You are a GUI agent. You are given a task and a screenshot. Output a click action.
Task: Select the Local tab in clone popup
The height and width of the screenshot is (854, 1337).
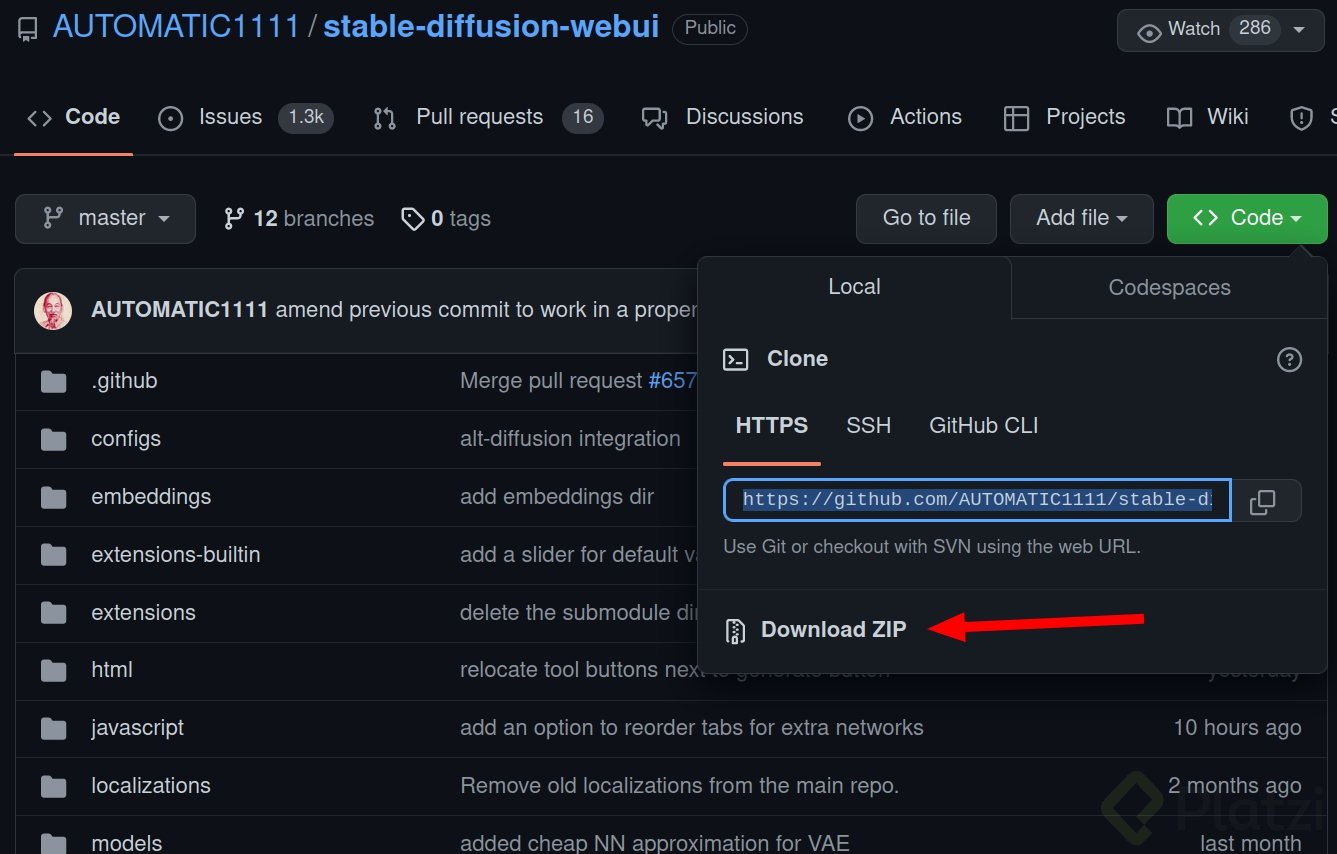tap(854, 288)
